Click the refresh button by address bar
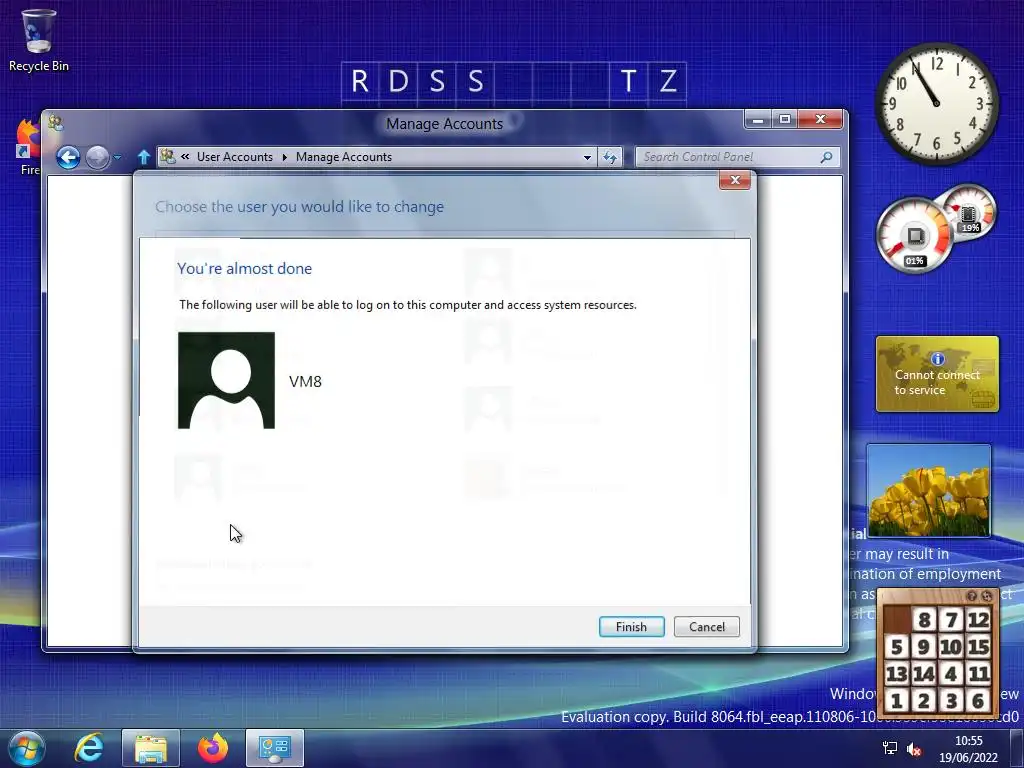 pos(610,157)
